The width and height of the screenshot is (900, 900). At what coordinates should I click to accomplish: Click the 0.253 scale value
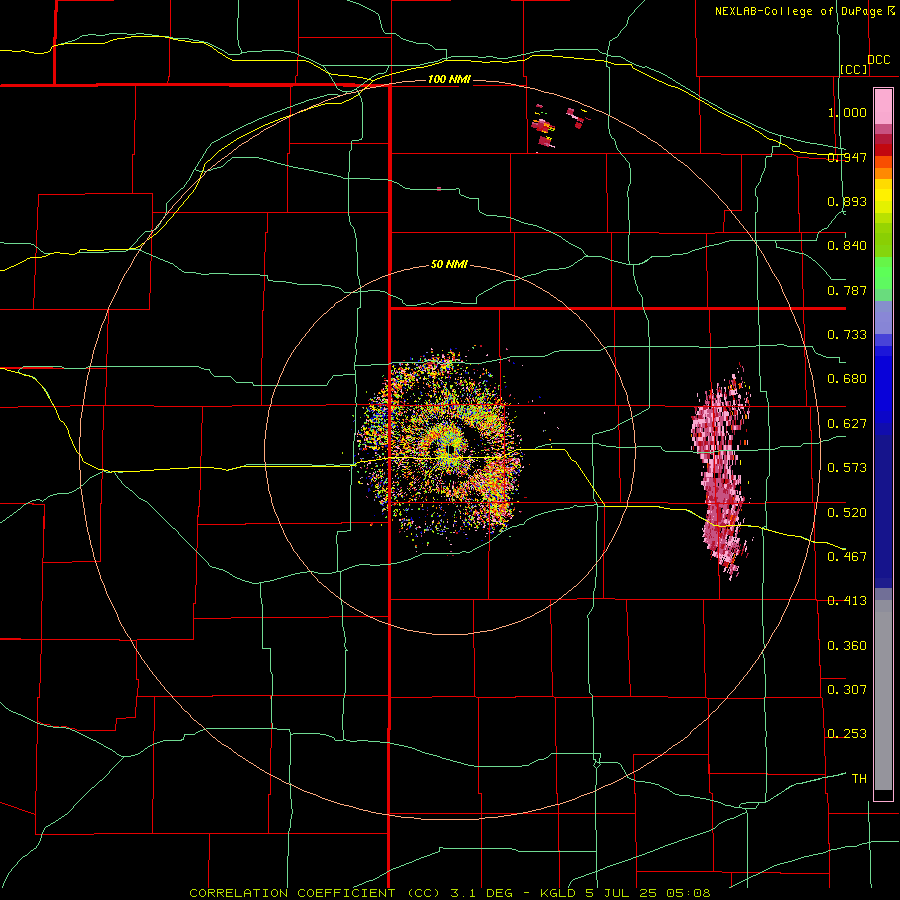(847, 734)
